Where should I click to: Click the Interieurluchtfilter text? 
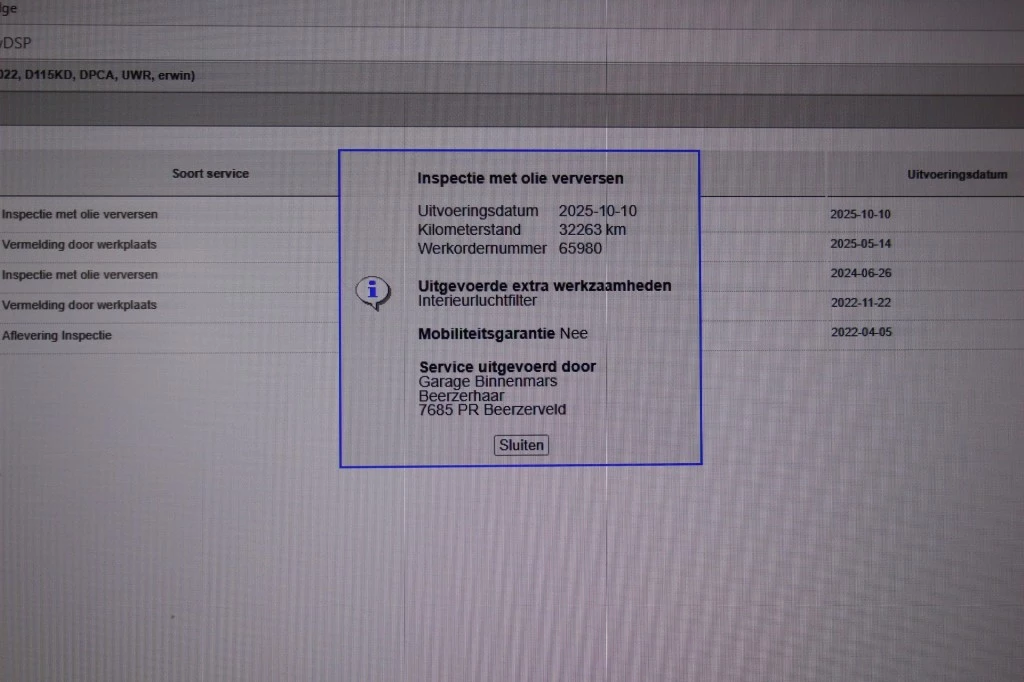477,300
